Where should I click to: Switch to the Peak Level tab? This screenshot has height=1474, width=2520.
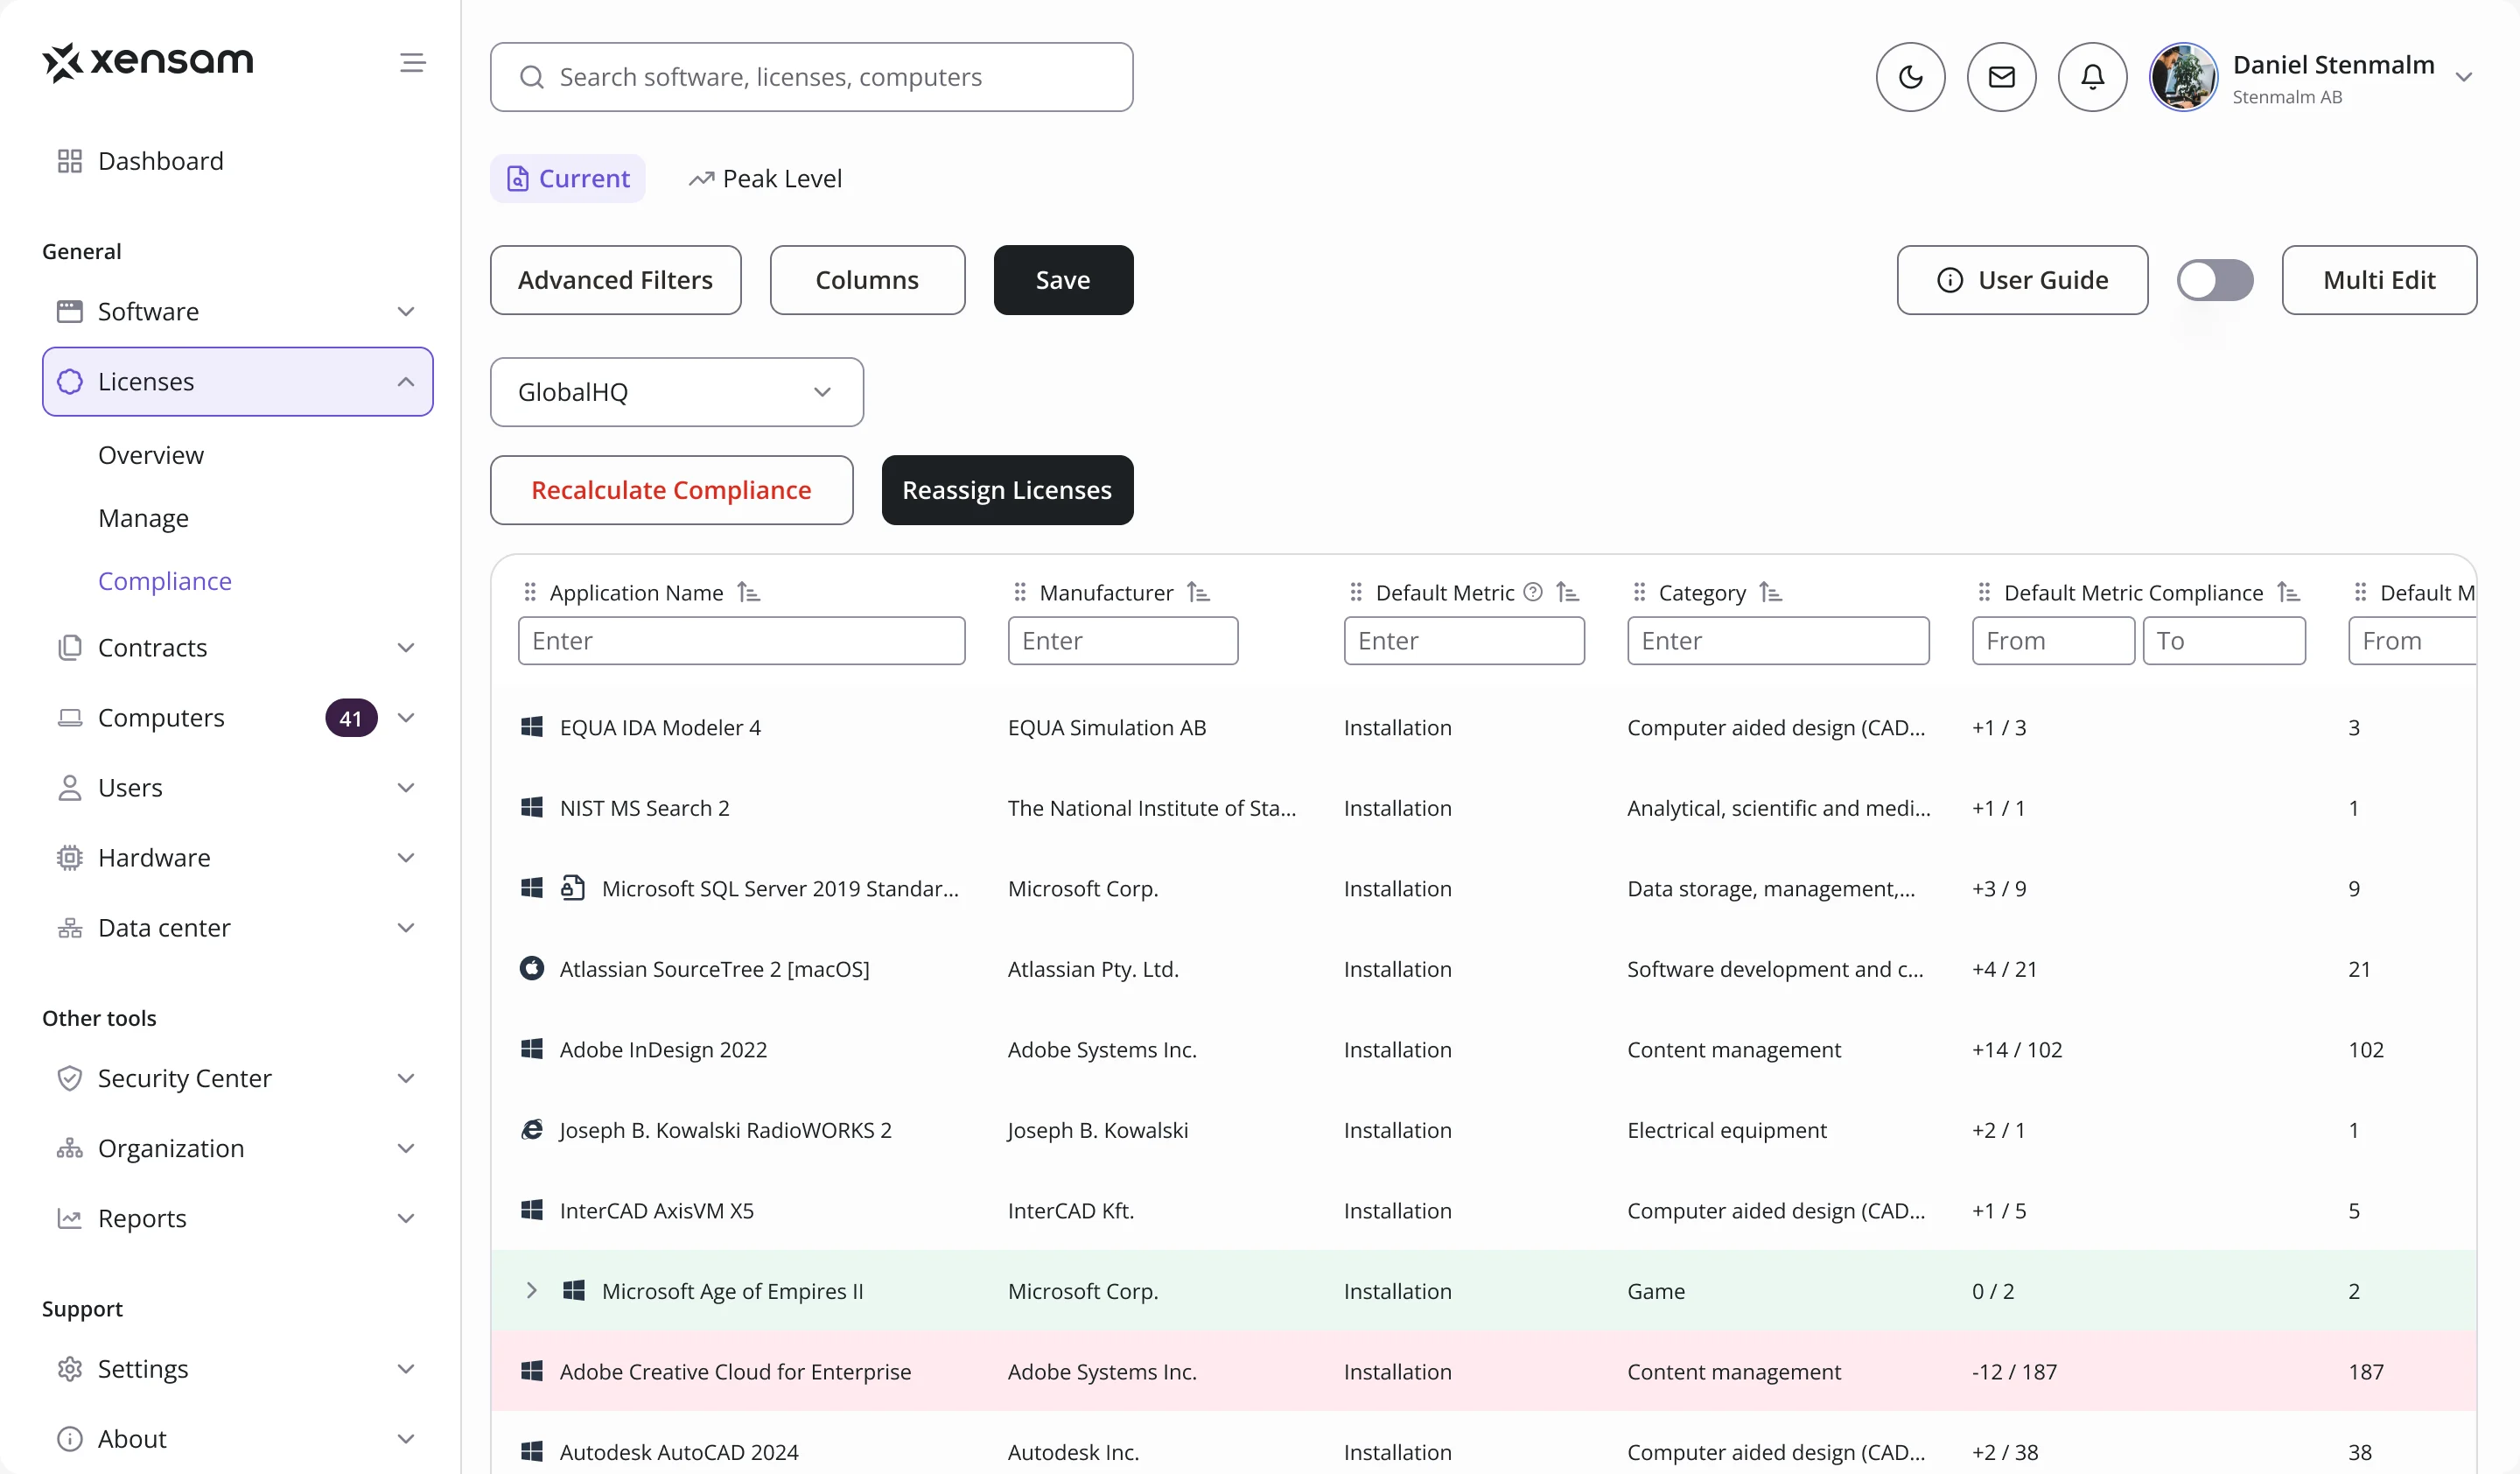point(765,178)
